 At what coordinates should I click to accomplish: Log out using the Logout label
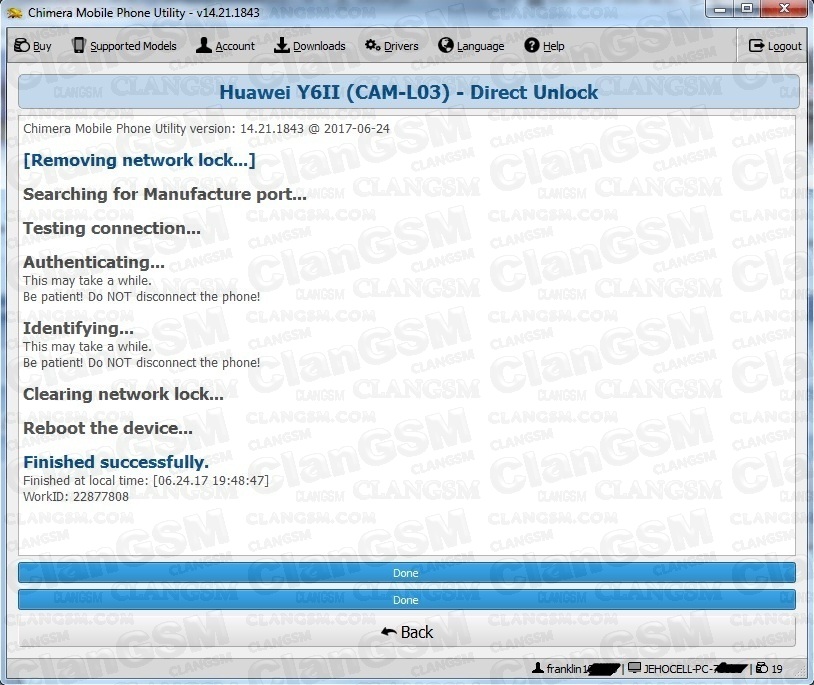784,46
